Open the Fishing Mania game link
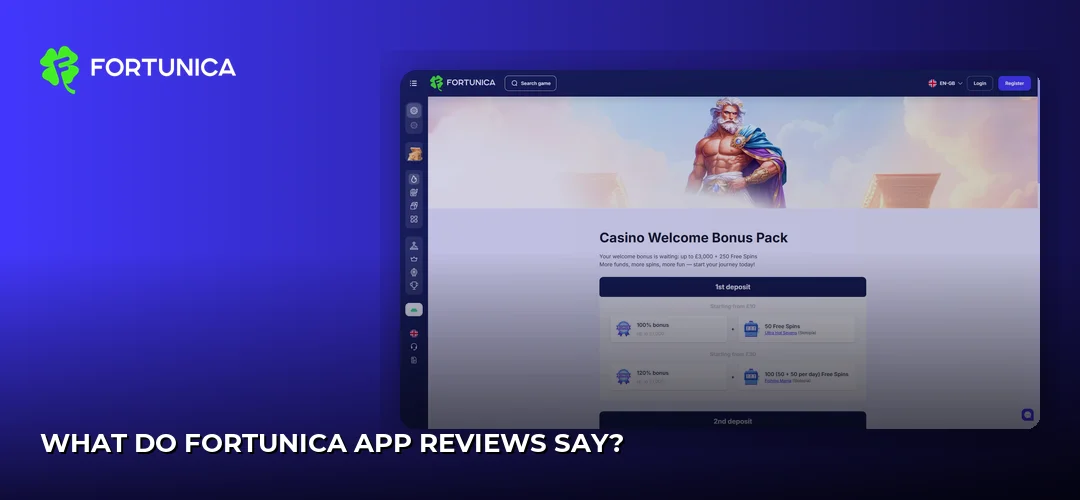The height and width of the screenshot is (500, 1080). pos(778,381)
